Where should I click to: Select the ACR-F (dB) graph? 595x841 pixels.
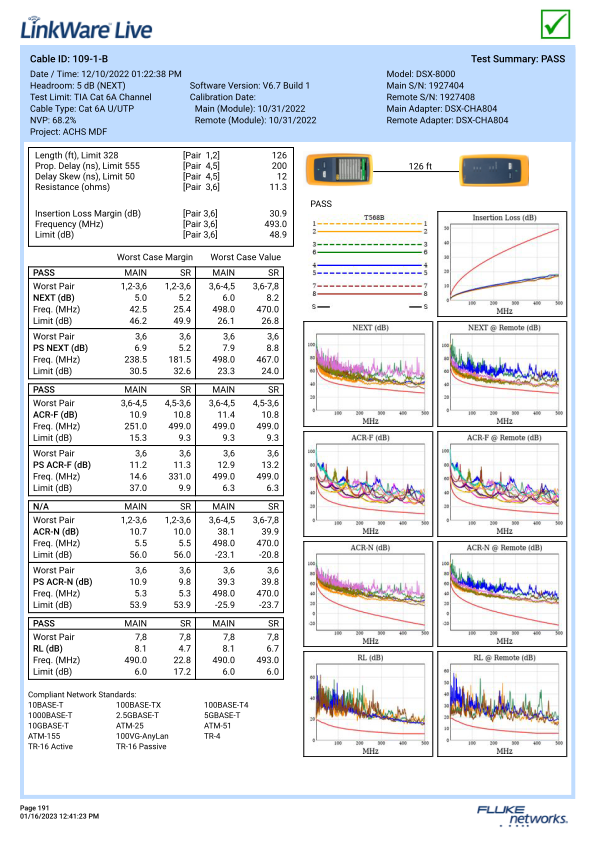point(368,484)
